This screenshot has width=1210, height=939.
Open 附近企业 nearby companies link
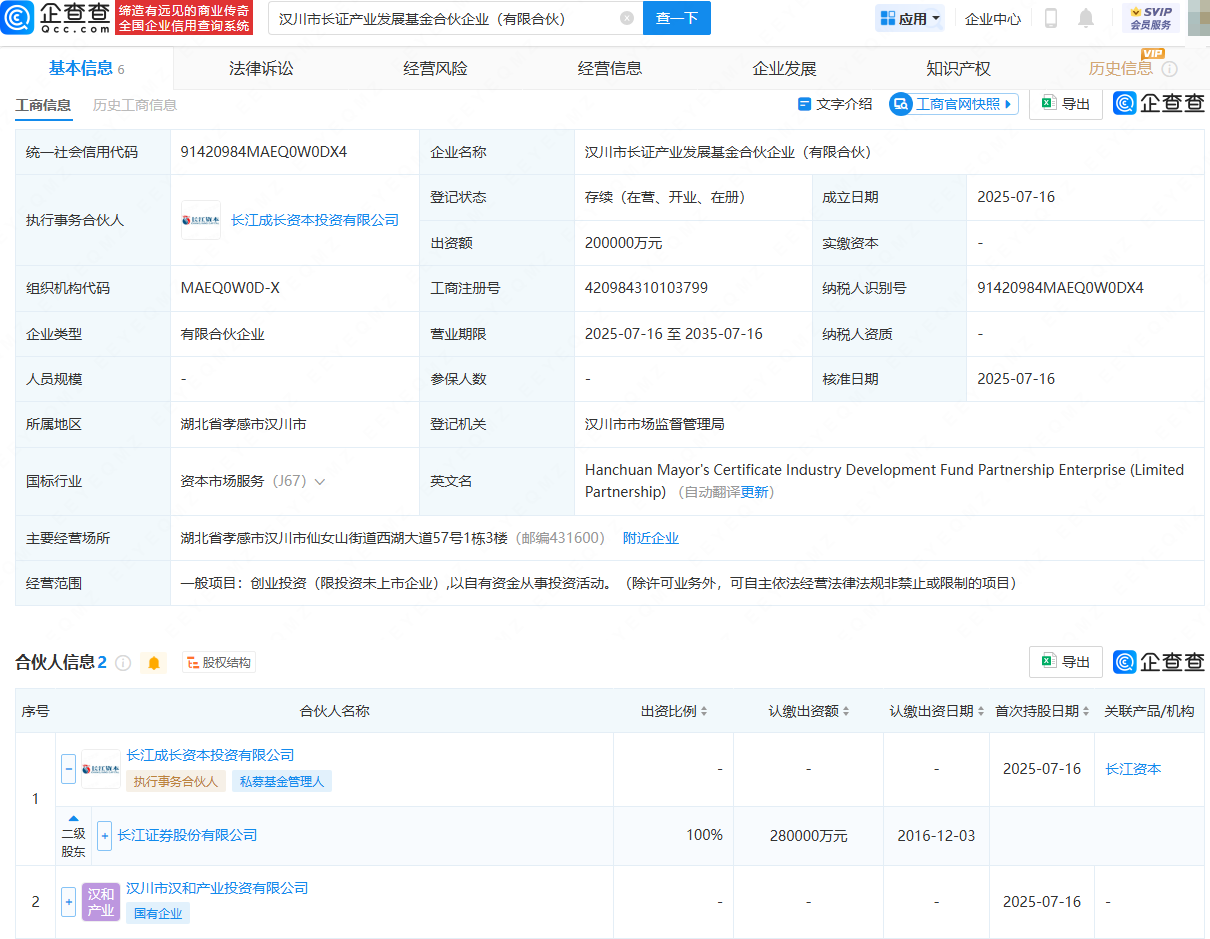pyautogui.click(x=651, y=538)
